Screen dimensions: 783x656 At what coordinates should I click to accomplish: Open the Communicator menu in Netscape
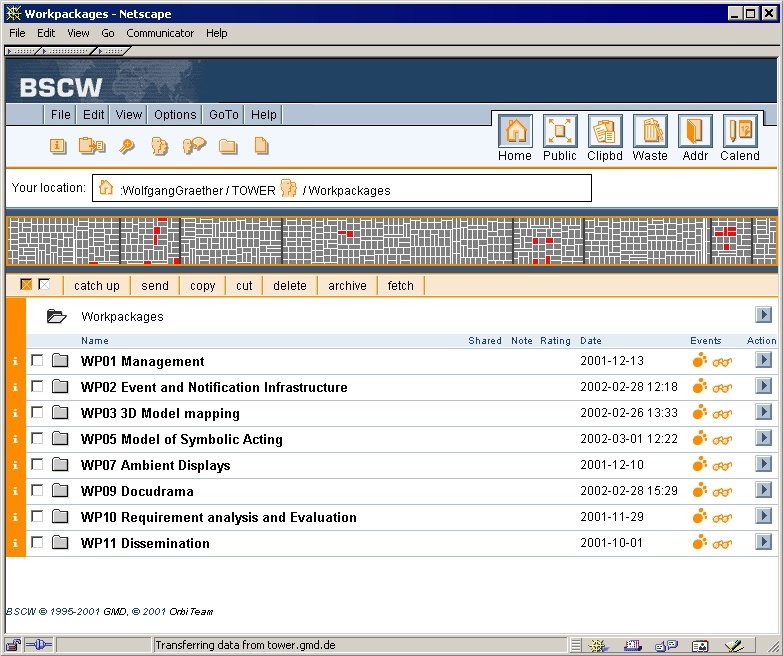(x=160, y=33)
